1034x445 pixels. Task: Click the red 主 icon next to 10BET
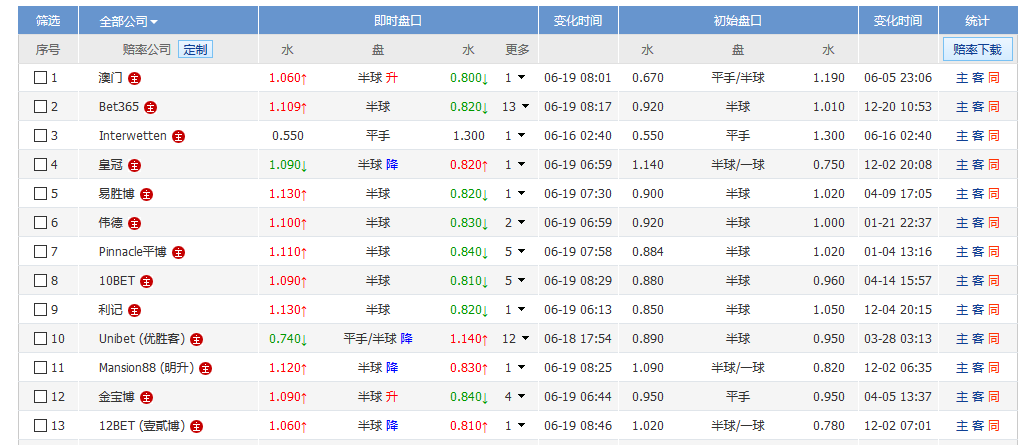tap(145, 281)
